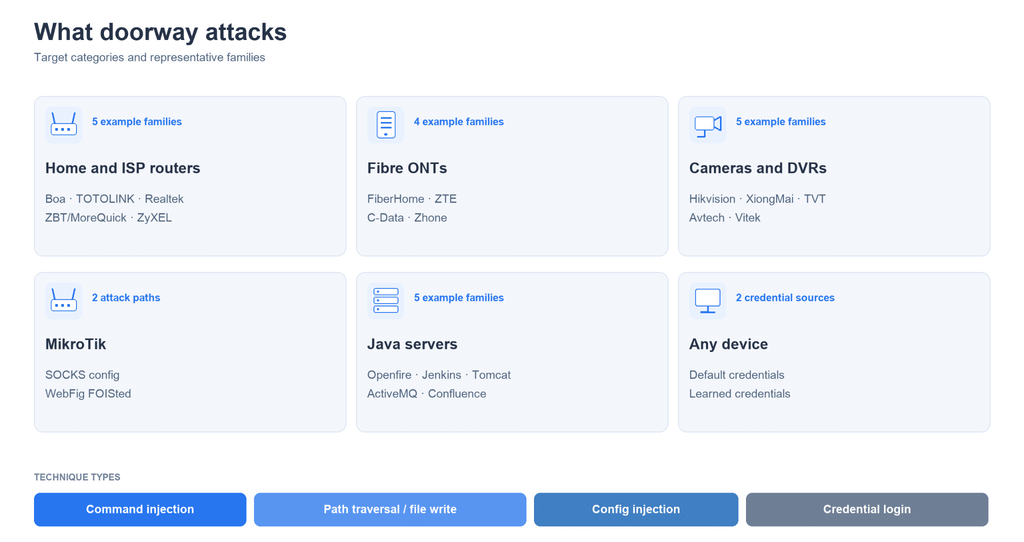The image size is (1024, 542).
Task: Click the 'Hikvision · XiongMai · TVT' line
Action: pyautogui.click(x=758, y=199)
